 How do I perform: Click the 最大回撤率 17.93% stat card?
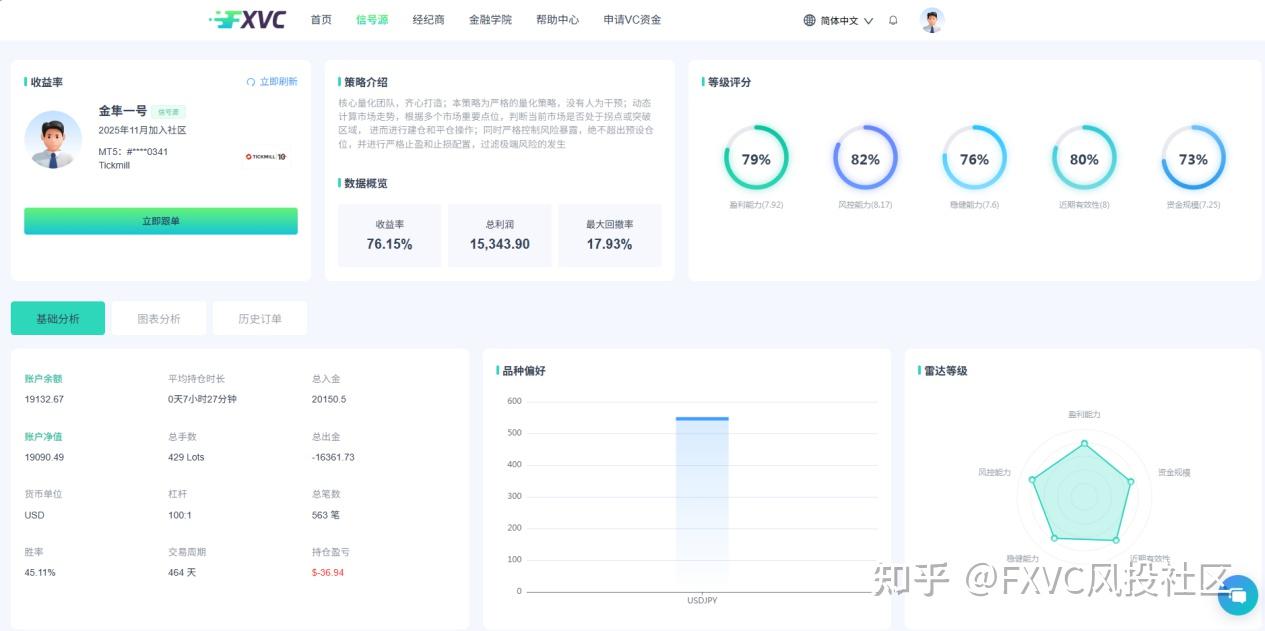610,236
